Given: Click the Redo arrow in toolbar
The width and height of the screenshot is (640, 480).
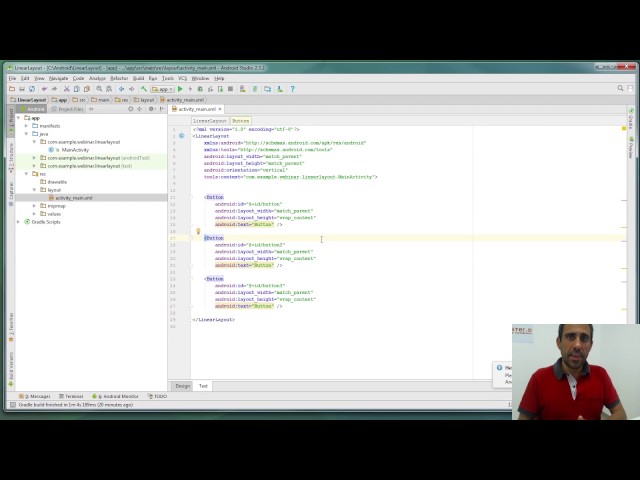Looking at the screenshot, I should point(54,89).
